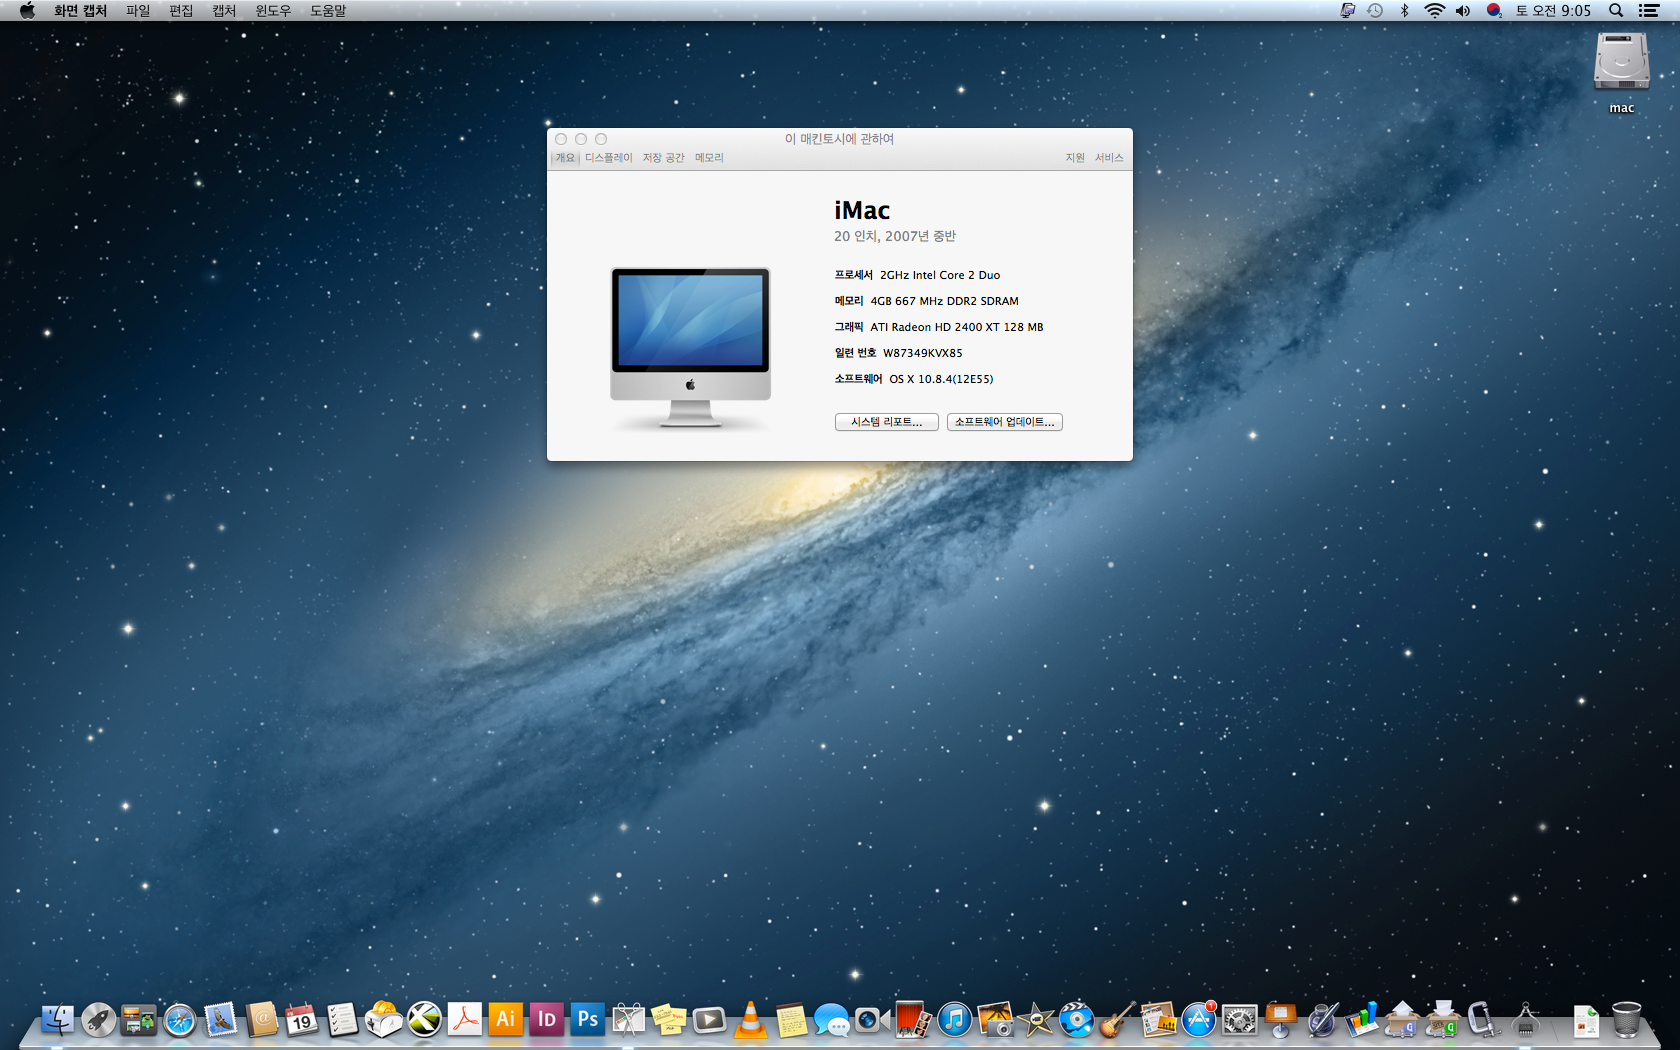Click the 소프트웨어 업데이트... button
Screen dimensions: 1680x1050
coord(1004,422)
